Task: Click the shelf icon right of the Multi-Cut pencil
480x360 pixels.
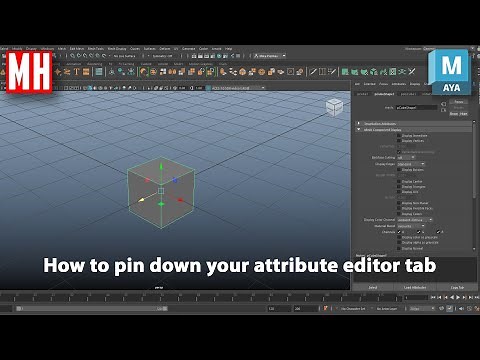Action: (322, 72)
